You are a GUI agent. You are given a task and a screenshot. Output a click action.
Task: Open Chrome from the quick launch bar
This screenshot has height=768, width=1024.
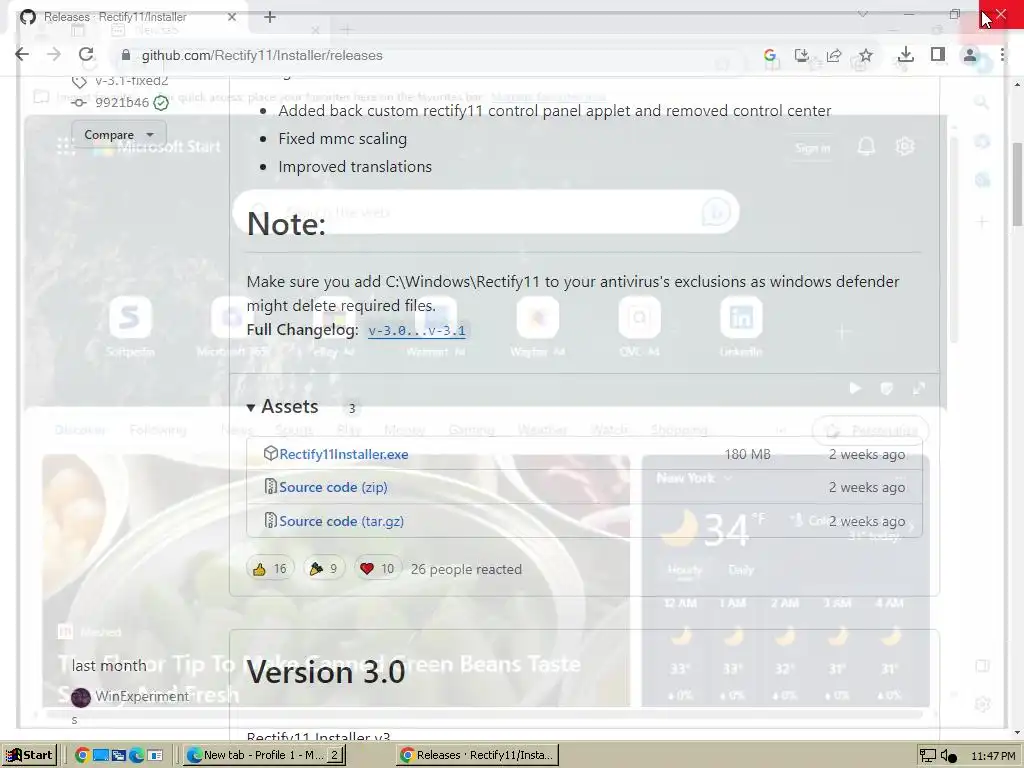pos(82,756)
